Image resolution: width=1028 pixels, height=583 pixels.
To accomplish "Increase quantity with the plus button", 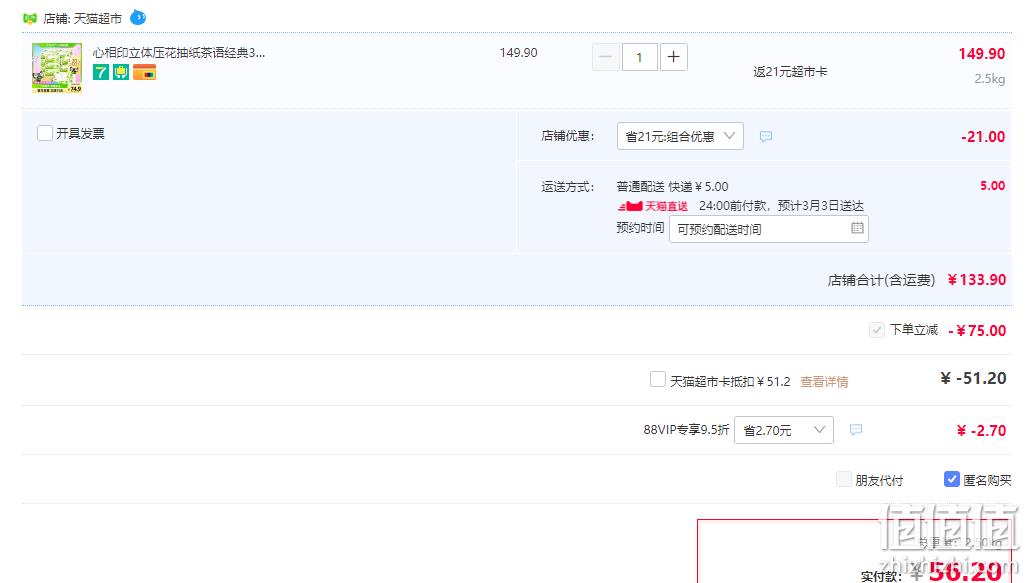I will (673, 57).
